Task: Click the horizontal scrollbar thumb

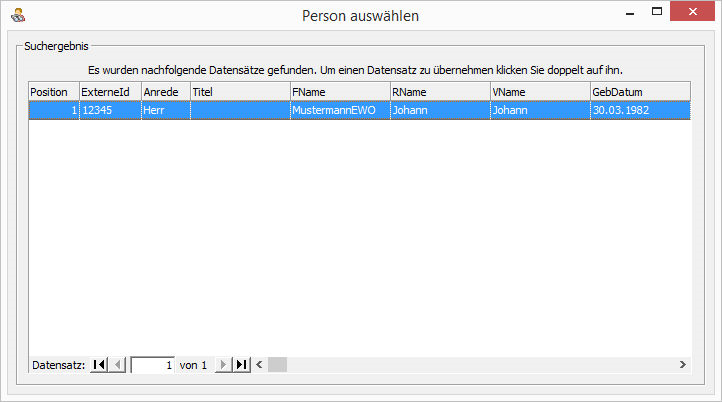Action: coord(277,365)
